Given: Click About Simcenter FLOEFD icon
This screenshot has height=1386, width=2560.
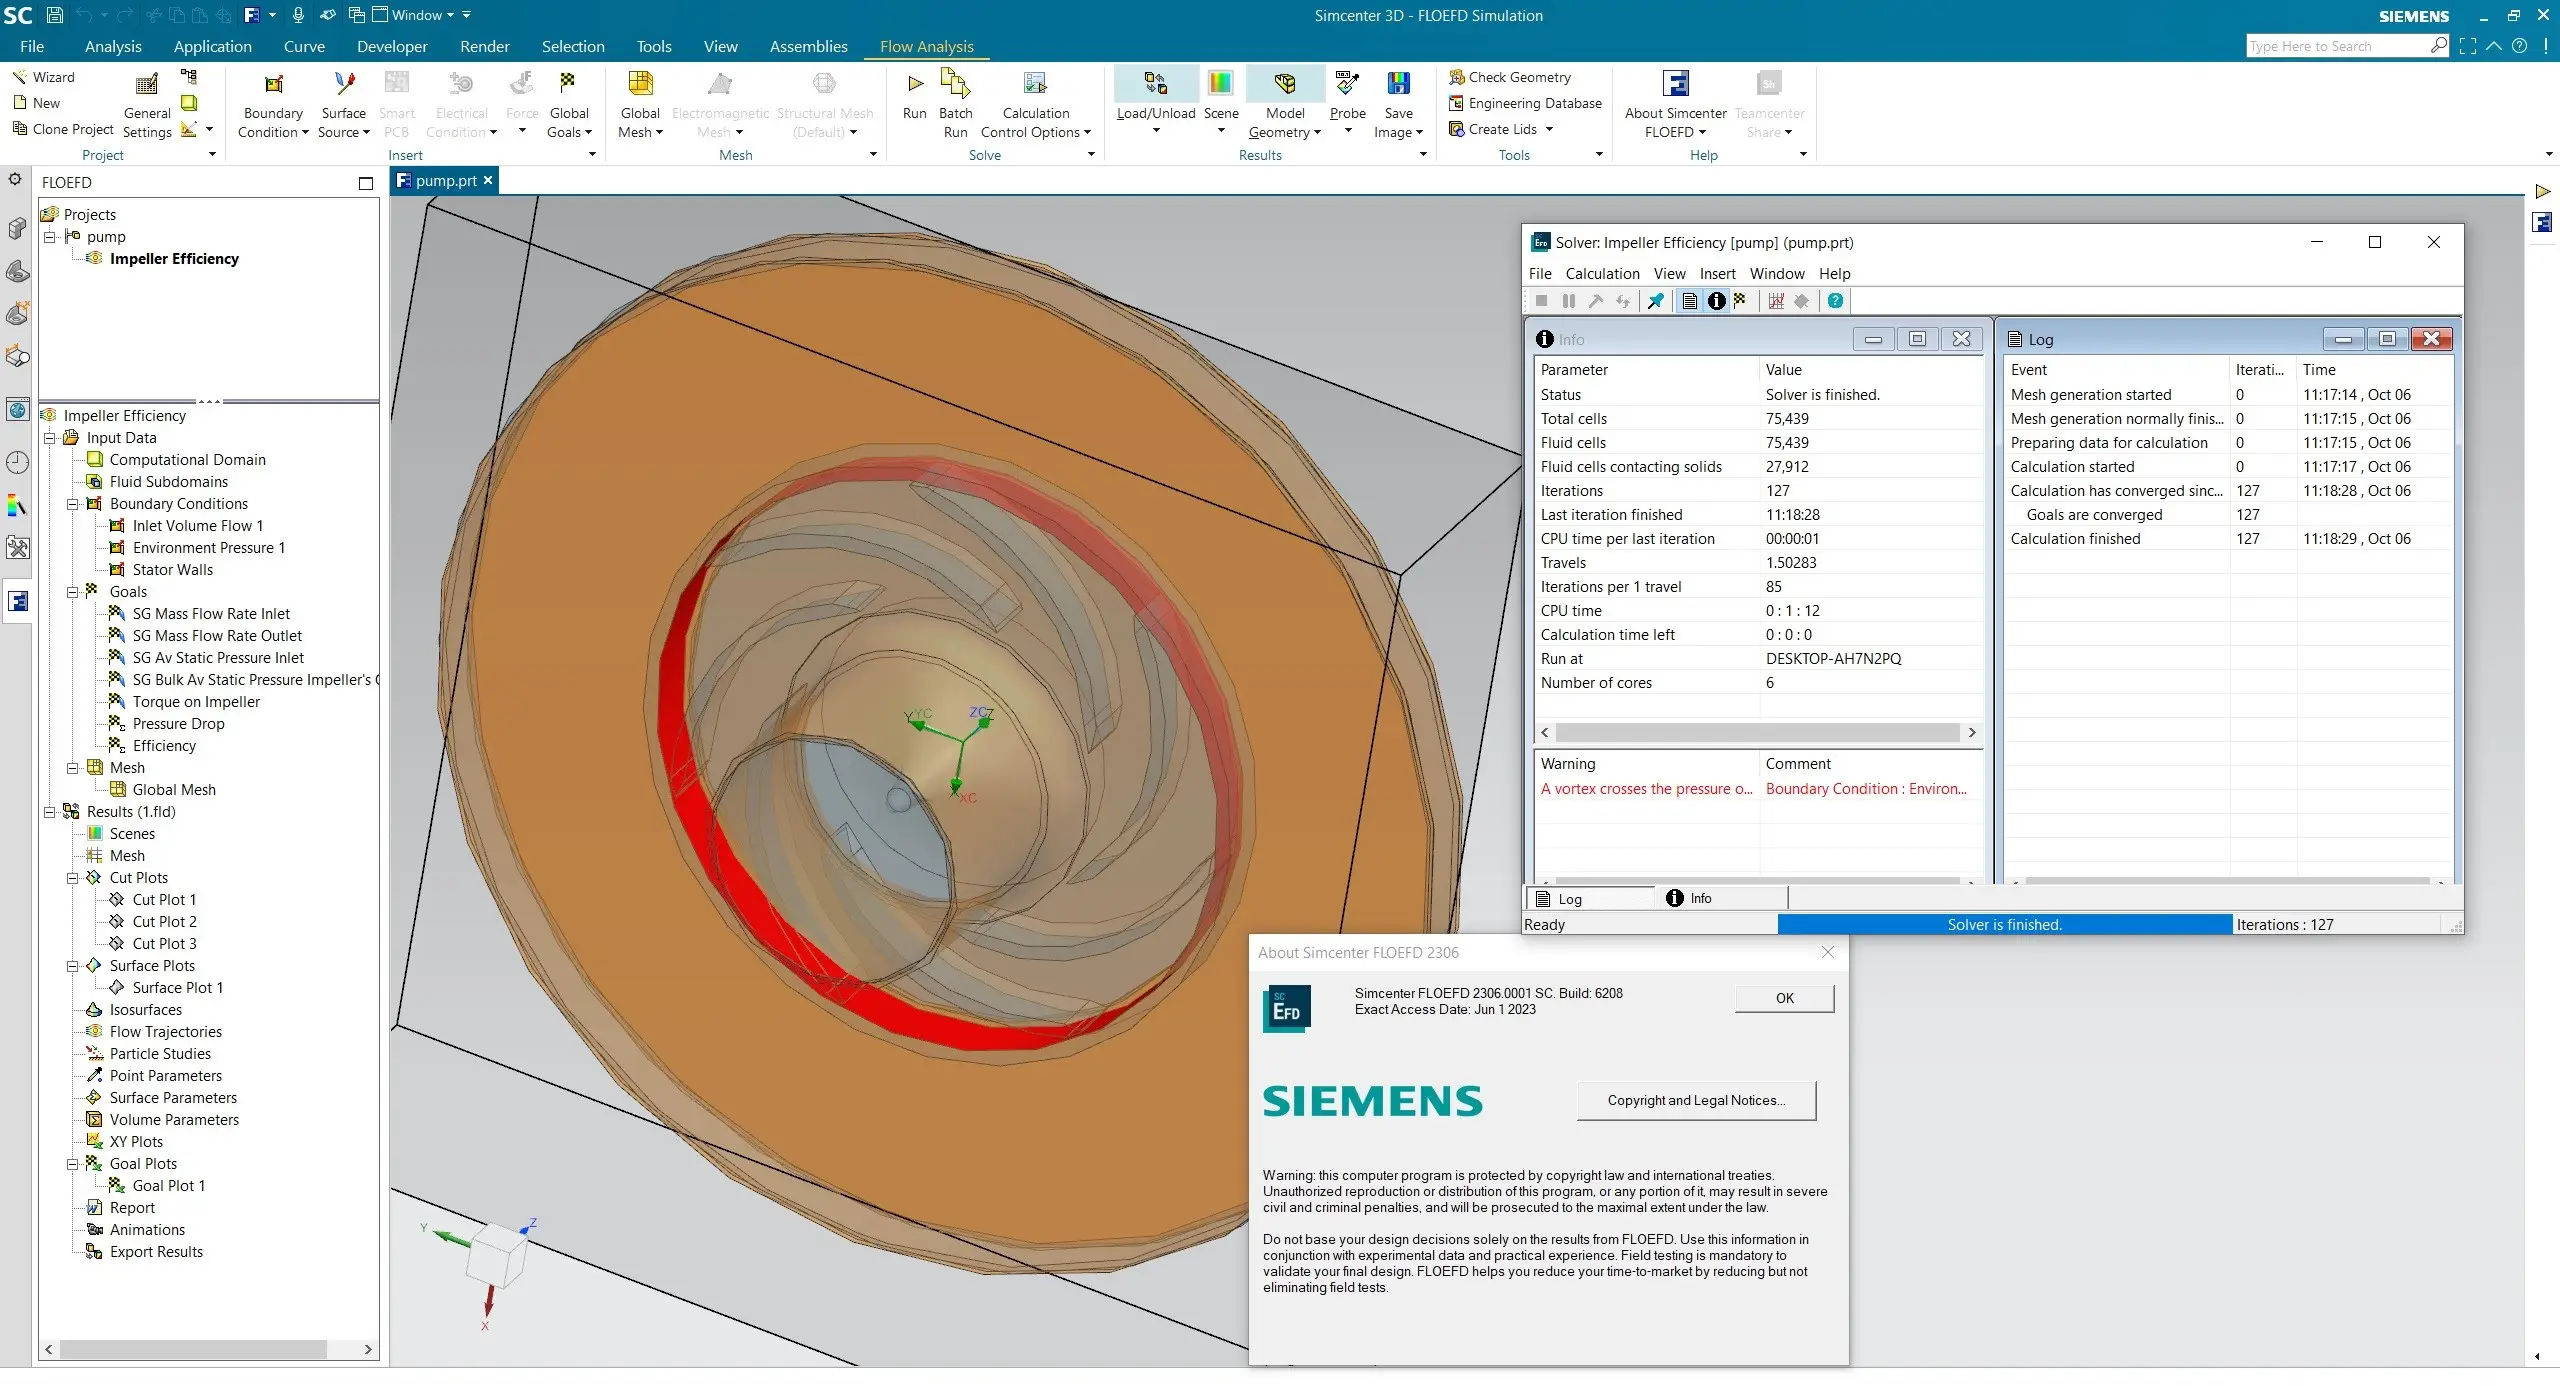Looking at the screenshot, I should (1675, 84).
